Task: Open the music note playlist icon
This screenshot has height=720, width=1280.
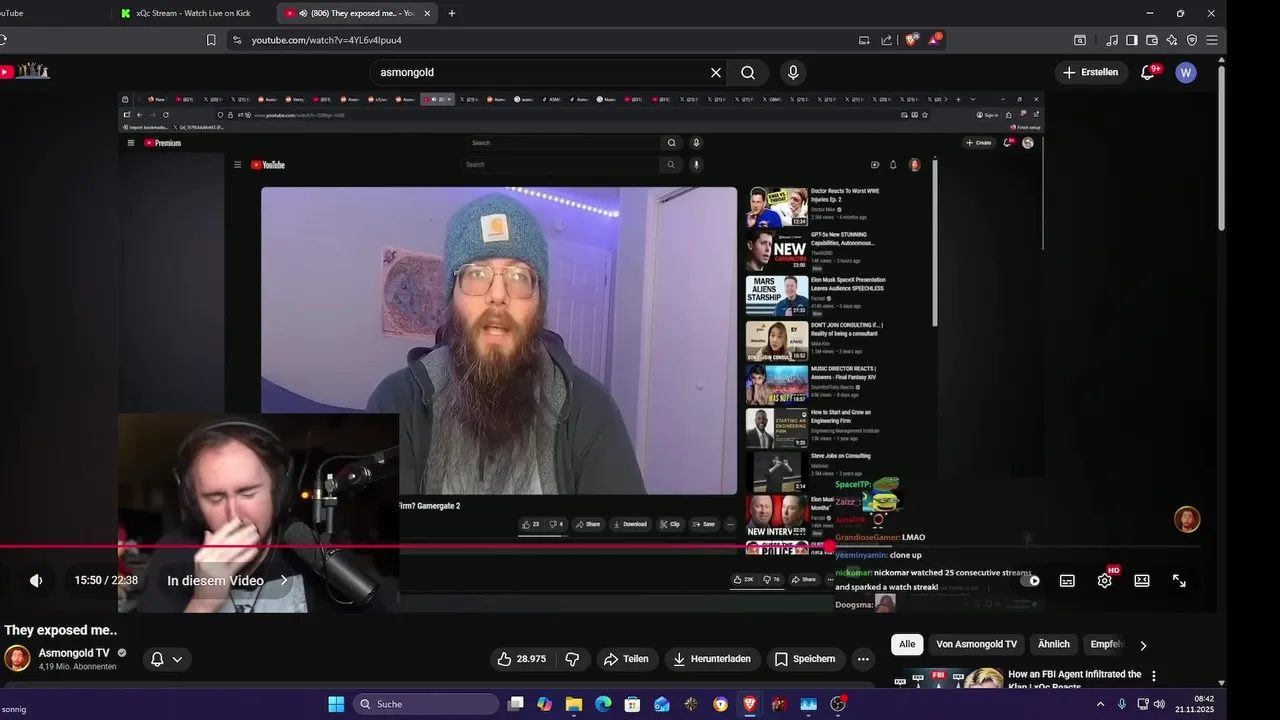Action: 1112,40
